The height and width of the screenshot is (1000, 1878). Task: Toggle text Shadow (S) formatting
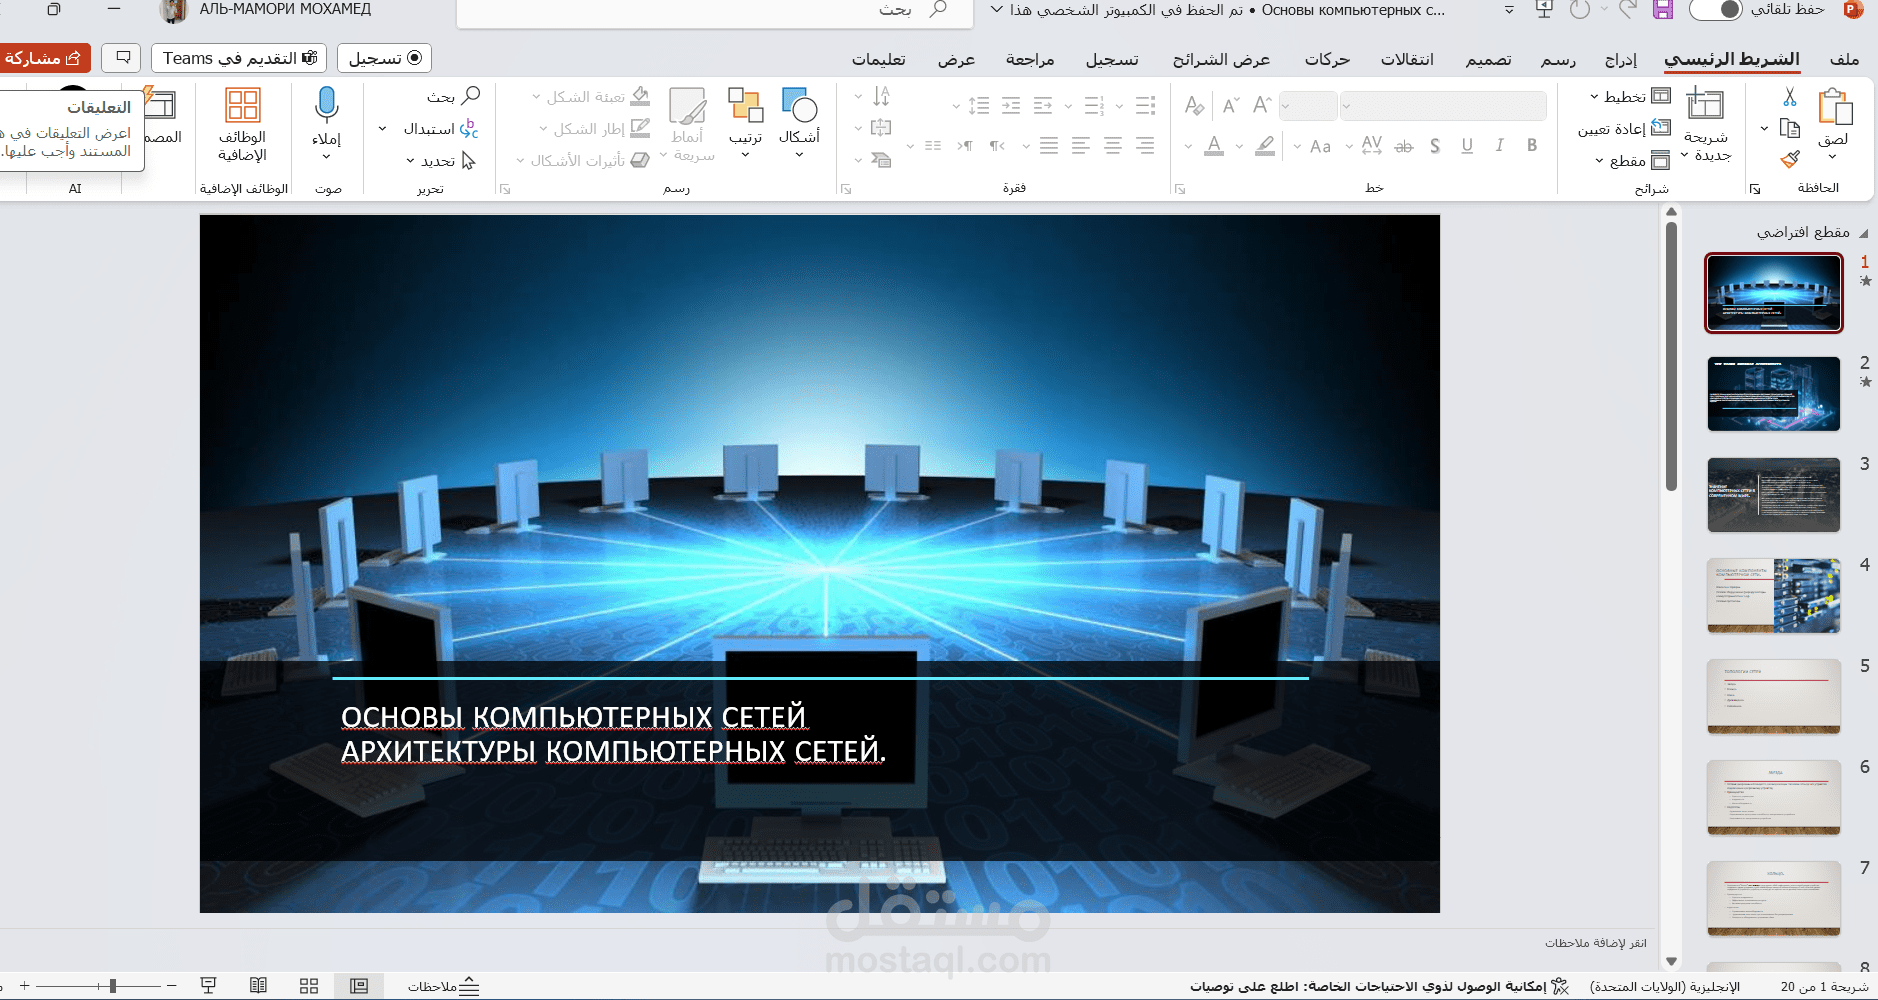tap(1435, 146)
